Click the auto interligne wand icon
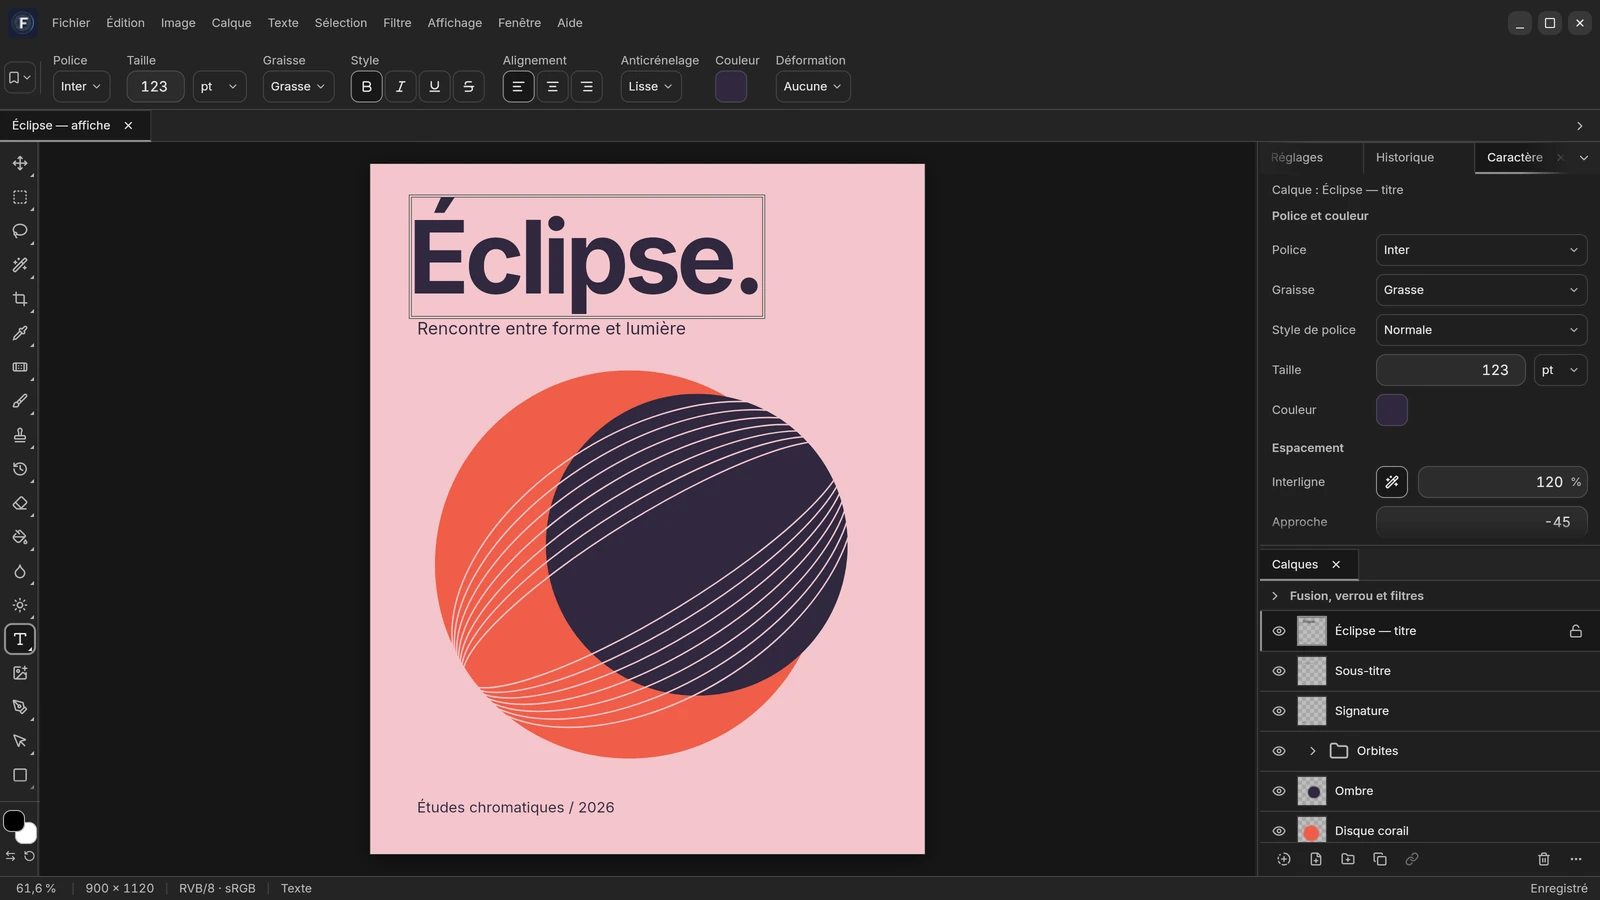Image resolution: width=1600 pixels, height=900 pixels. tap(1392, 482)
